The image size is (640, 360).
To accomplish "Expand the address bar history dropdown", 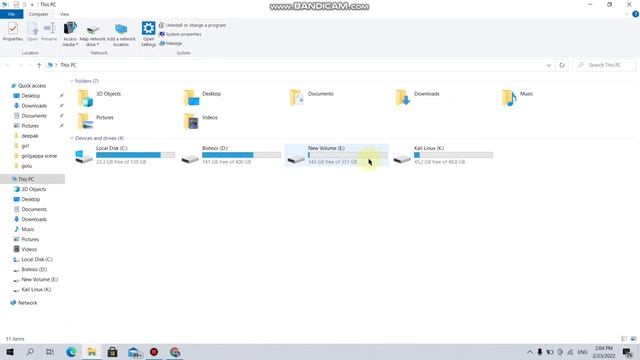I will [x=549, y=65].
